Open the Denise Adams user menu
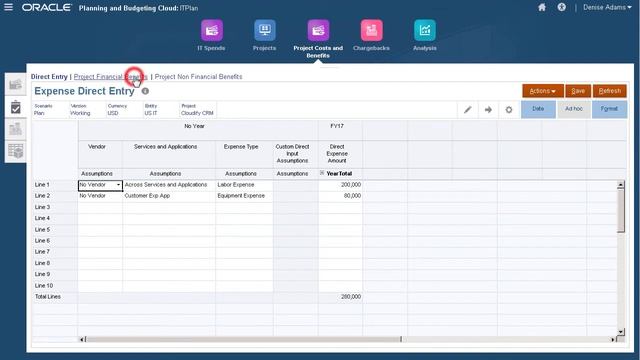The width and height of the screenshot is (640, 360). pos(607,7)
